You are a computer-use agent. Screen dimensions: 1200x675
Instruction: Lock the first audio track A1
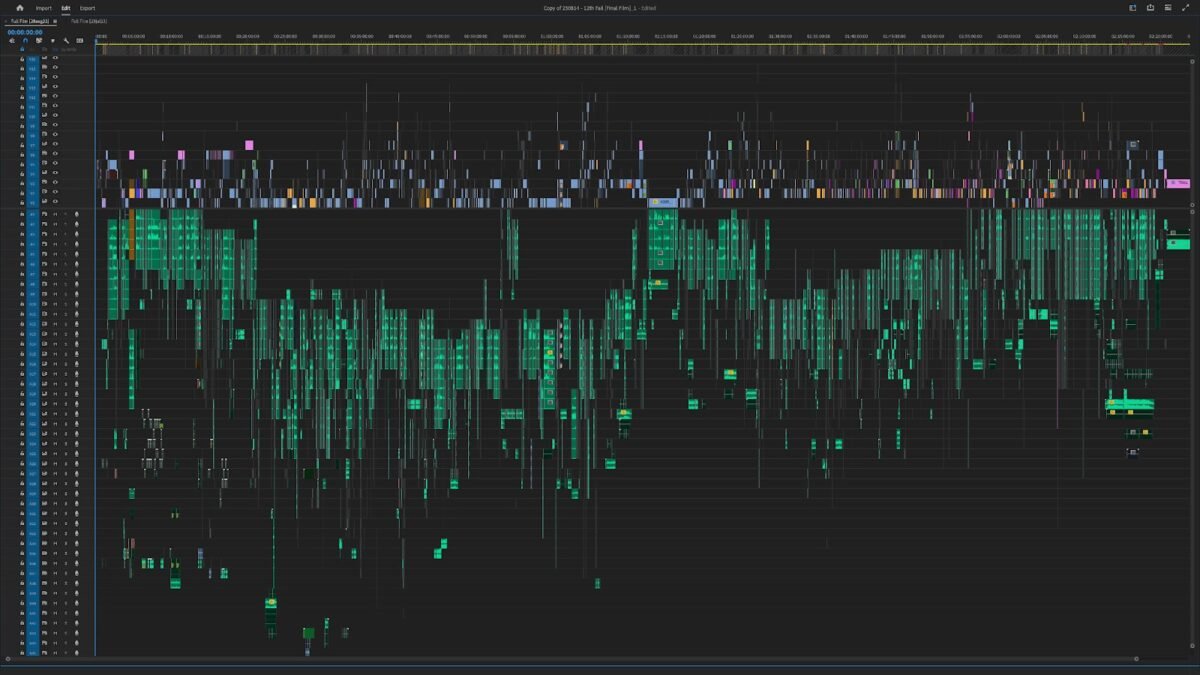(22, 215)
